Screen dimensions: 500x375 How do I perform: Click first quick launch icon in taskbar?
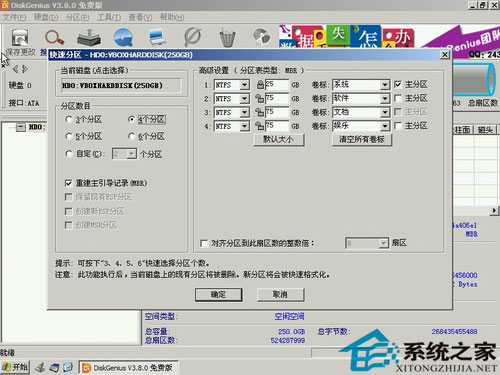(x=40, y=367)
